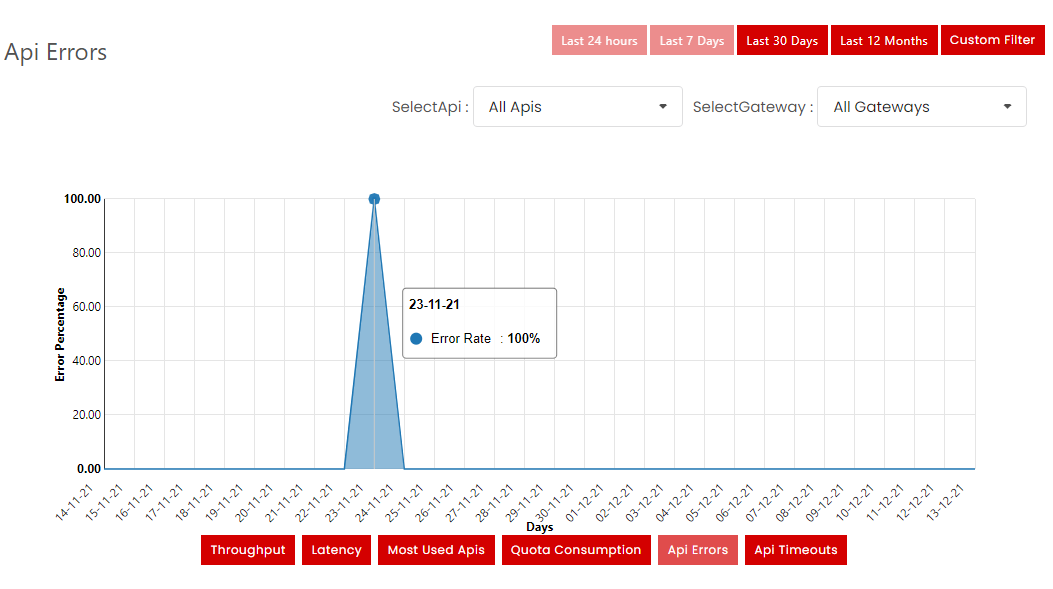The width and height of the screenshot is (1053, 589).
Task: Expand the SelectApi dropdown
Action: click(x=577, y=107)
